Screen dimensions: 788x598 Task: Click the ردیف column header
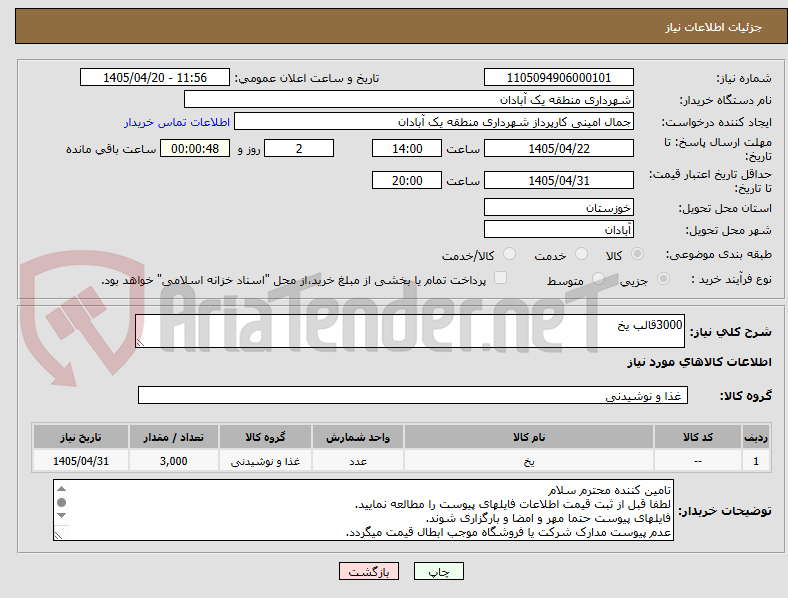coord(756,437)
